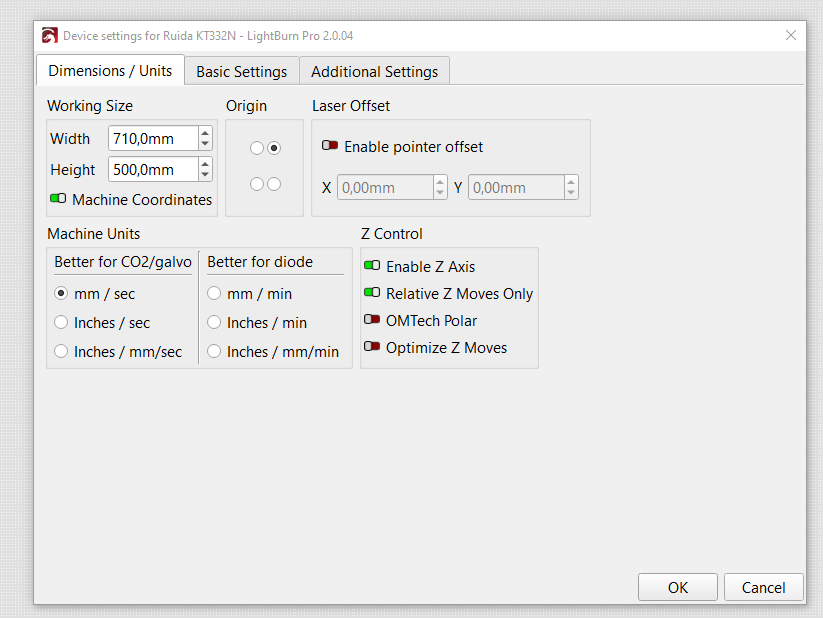Image resolution: width=823 pixels, height=618 pixels.
Task: Switch to the Basic Settings tab
Action: (241, 71)
